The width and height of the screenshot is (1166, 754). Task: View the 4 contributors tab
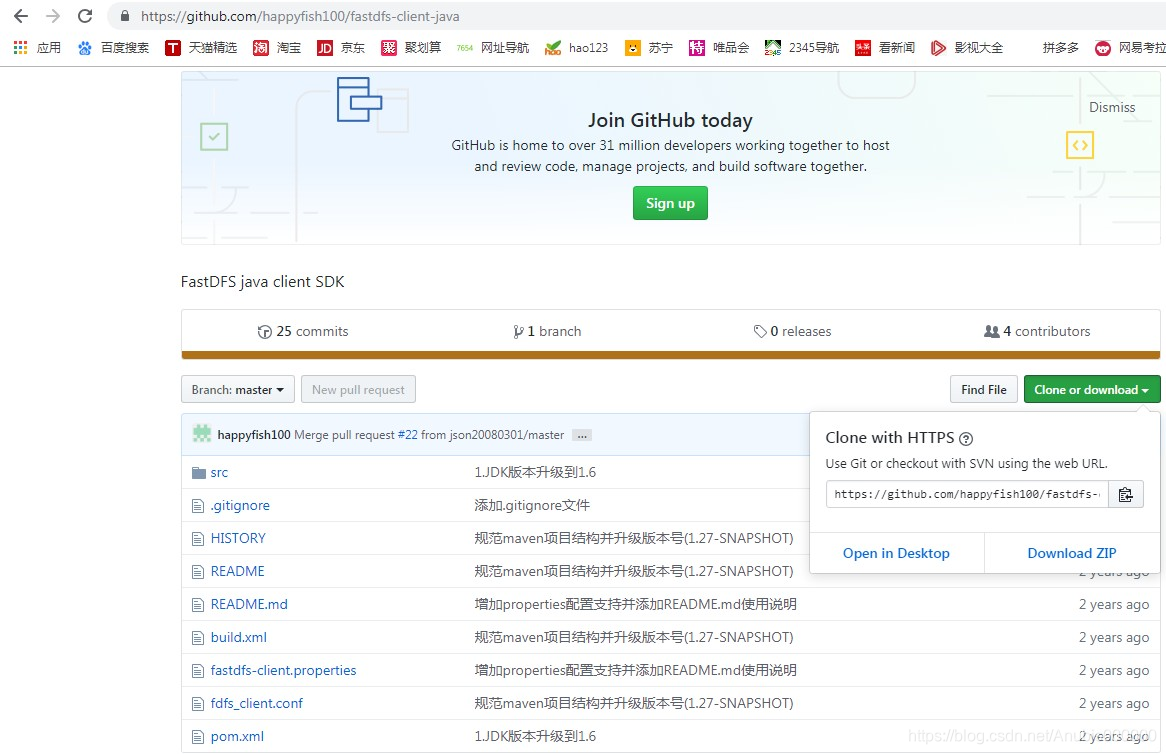click(x=1037, y=332)
